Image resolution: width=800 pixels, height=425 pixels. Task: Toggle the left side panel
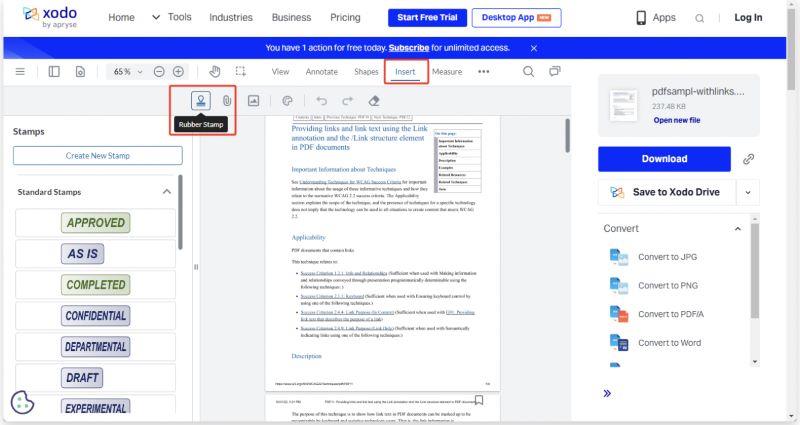[x=54, y=72]
